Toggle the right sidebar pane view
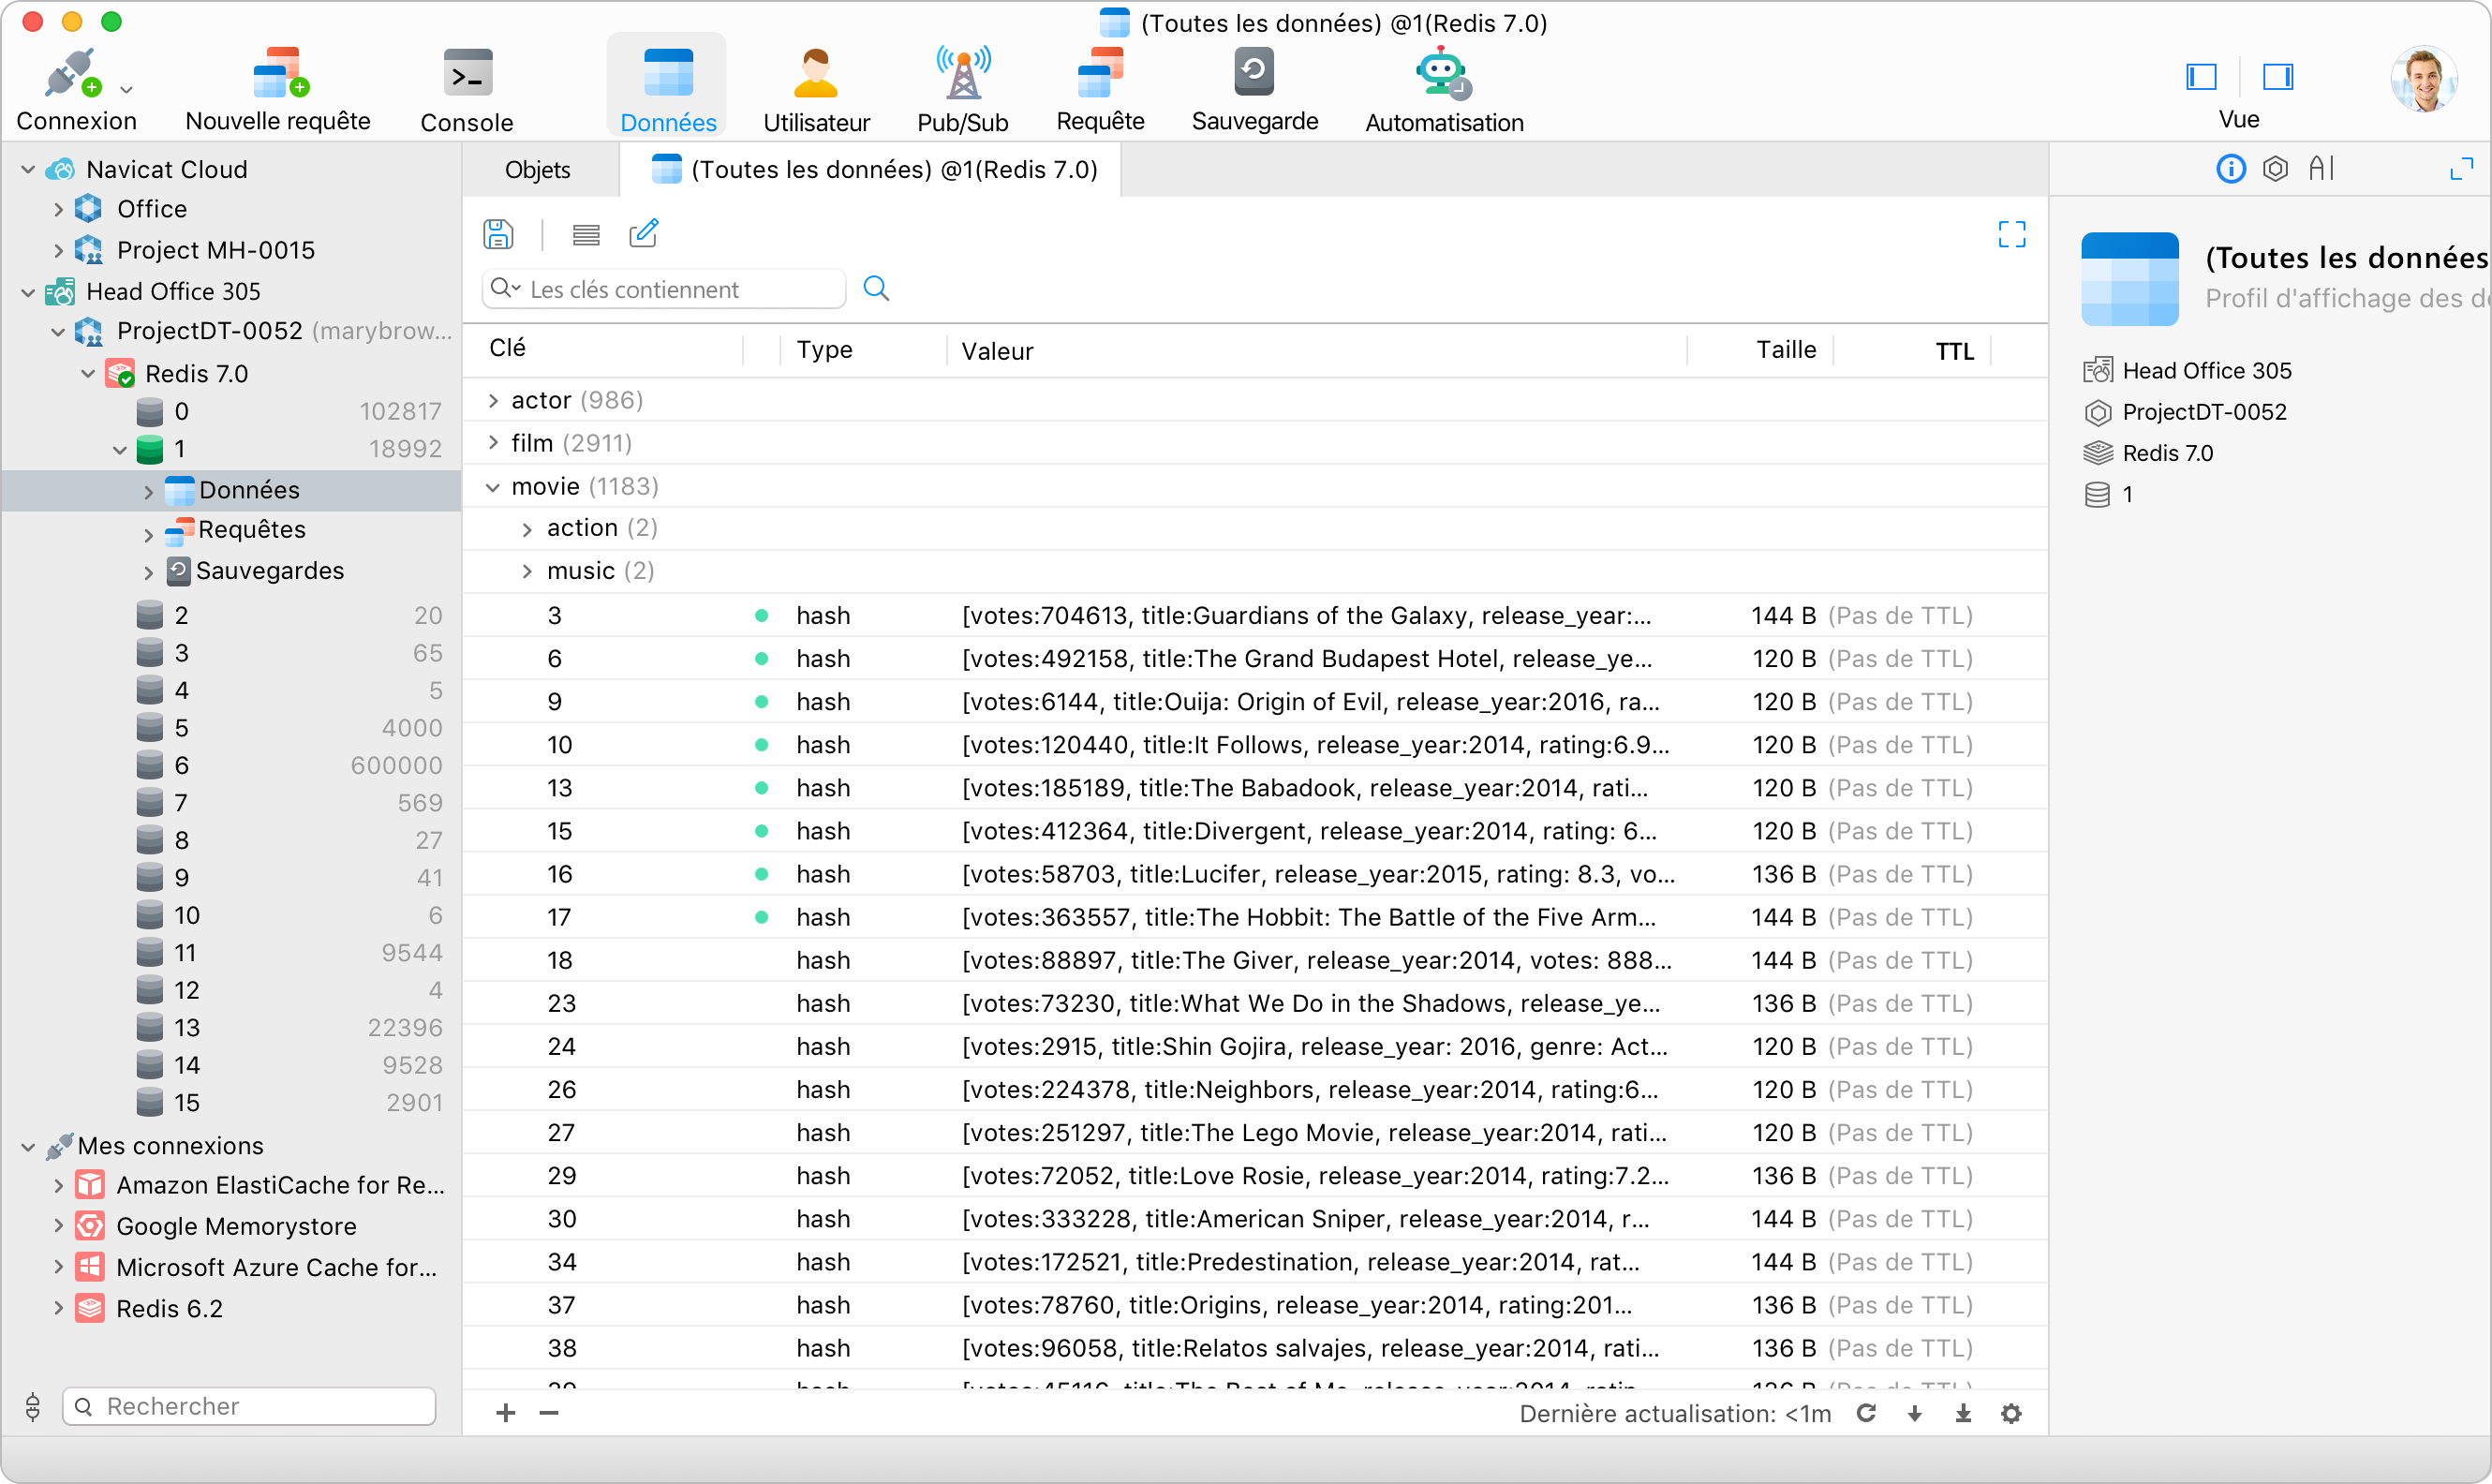 coord(2278,77)
